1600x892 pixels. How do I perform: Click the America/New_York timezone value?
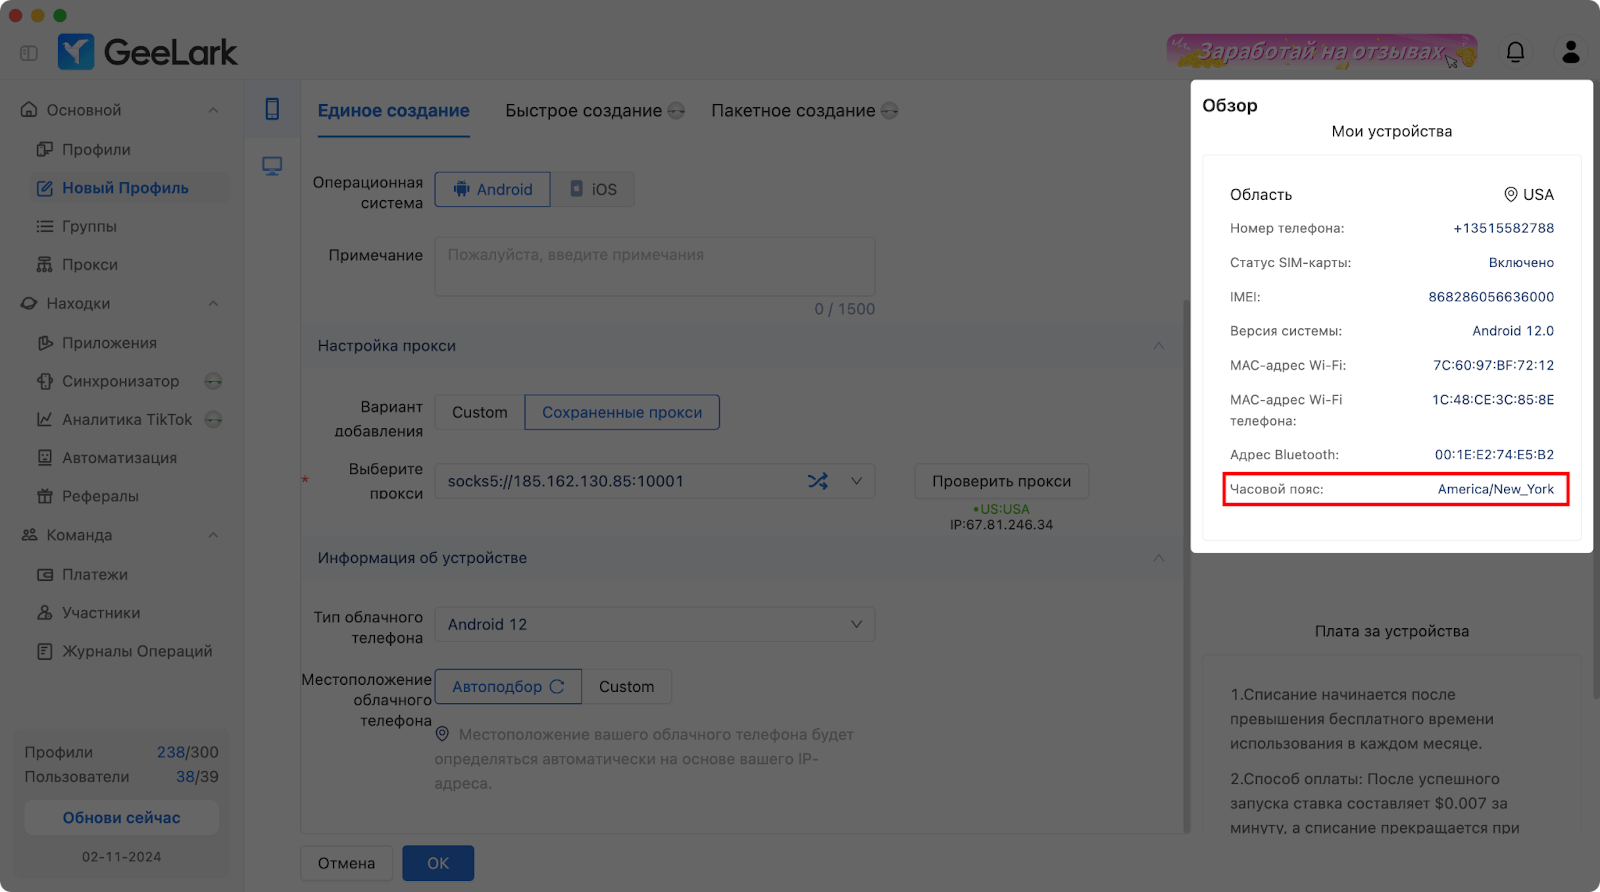pos(1496,489)
